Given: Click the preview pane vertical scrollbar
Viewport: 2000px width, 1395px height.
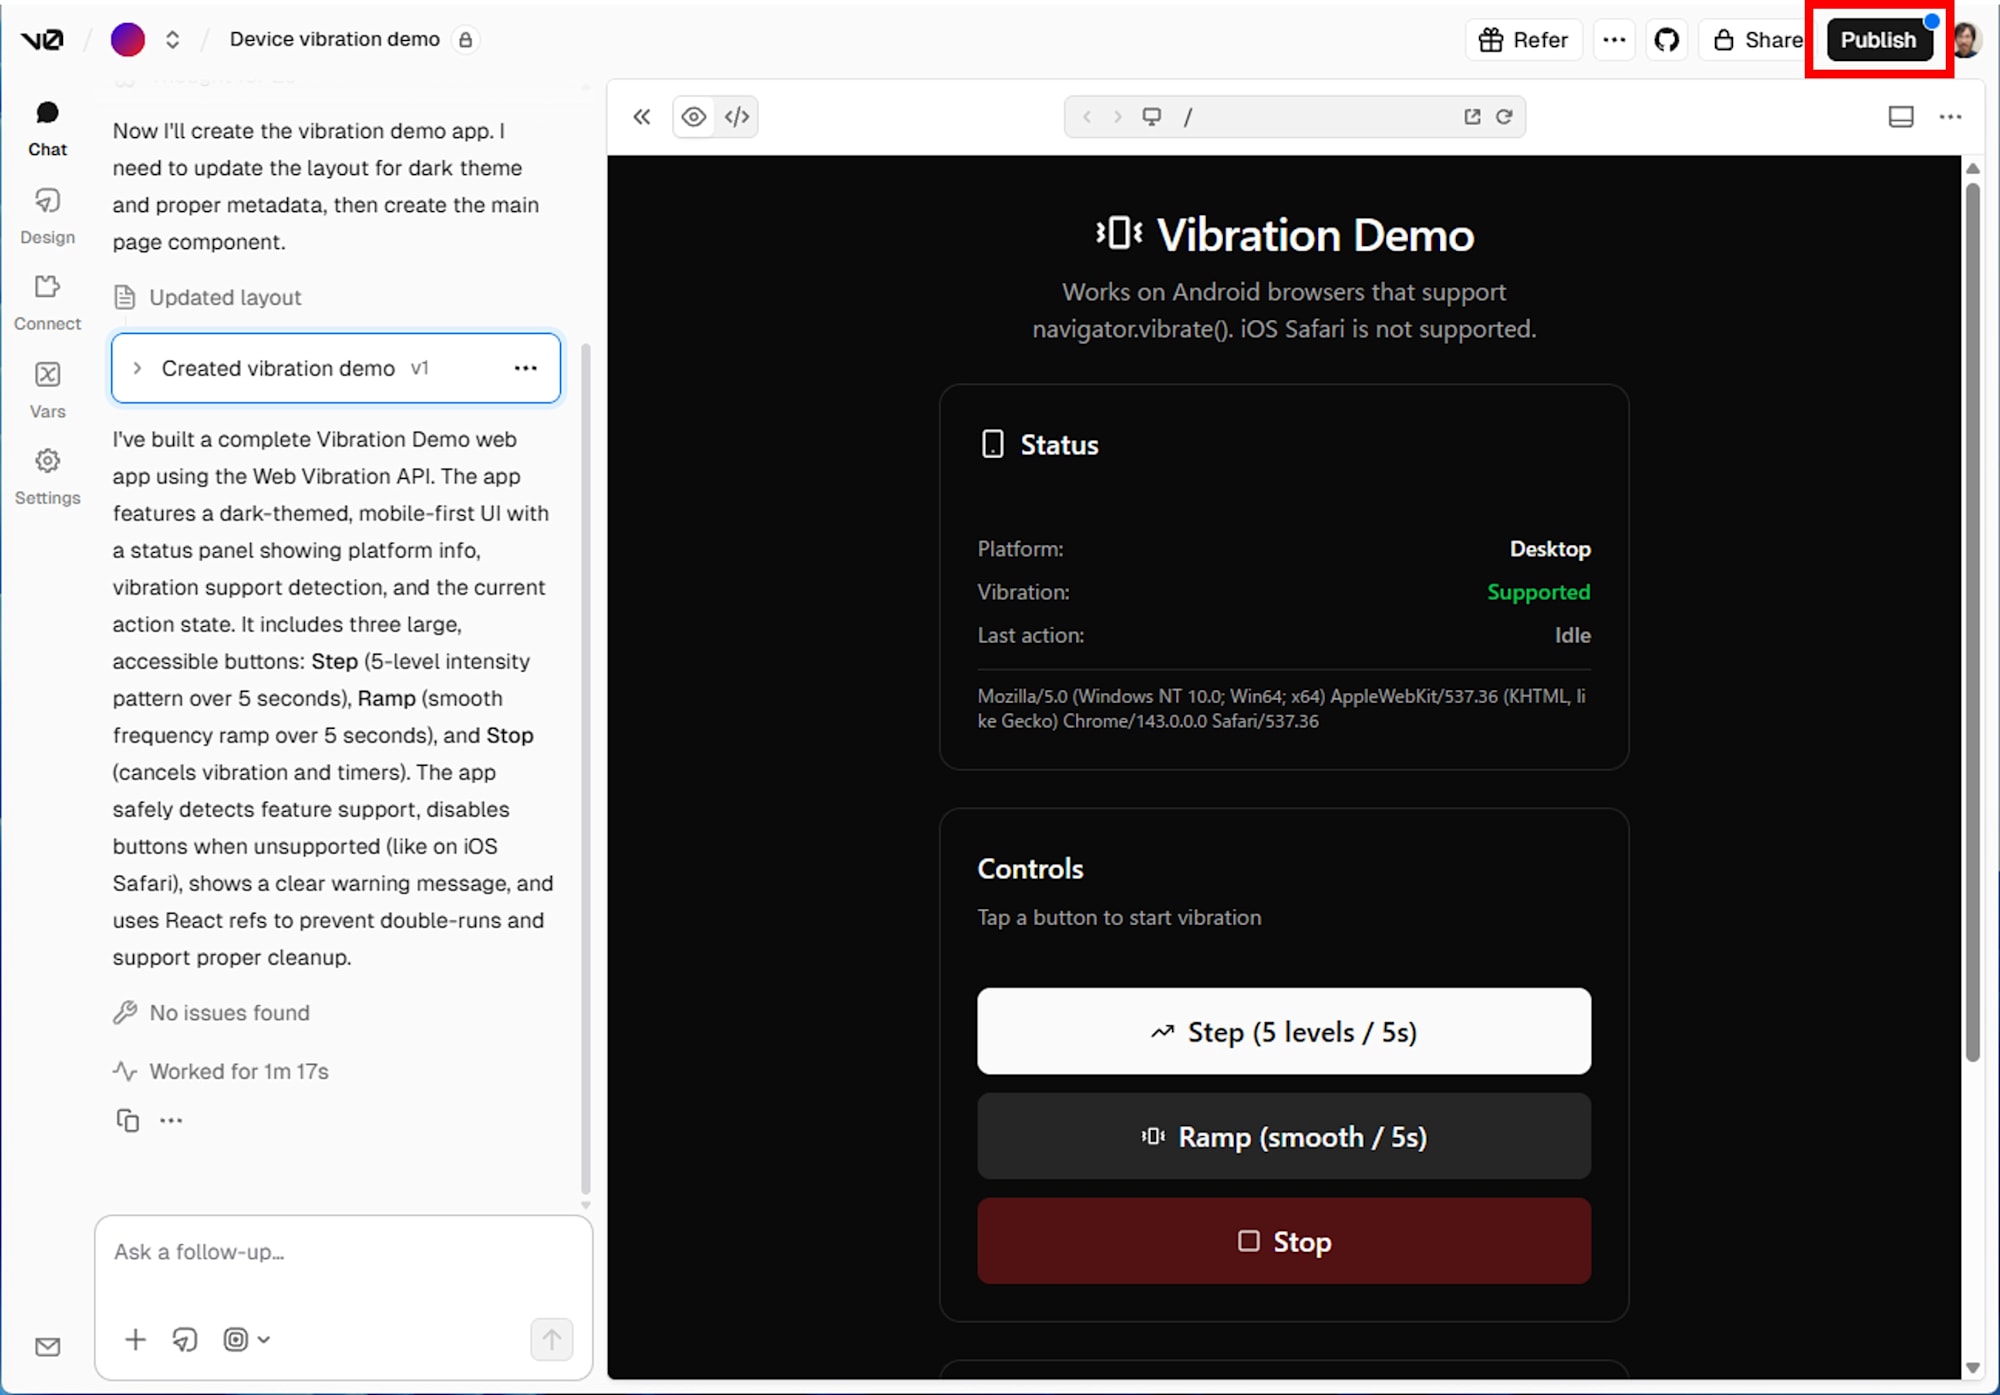Looking at the screenshot, I should coord(1972,620).
